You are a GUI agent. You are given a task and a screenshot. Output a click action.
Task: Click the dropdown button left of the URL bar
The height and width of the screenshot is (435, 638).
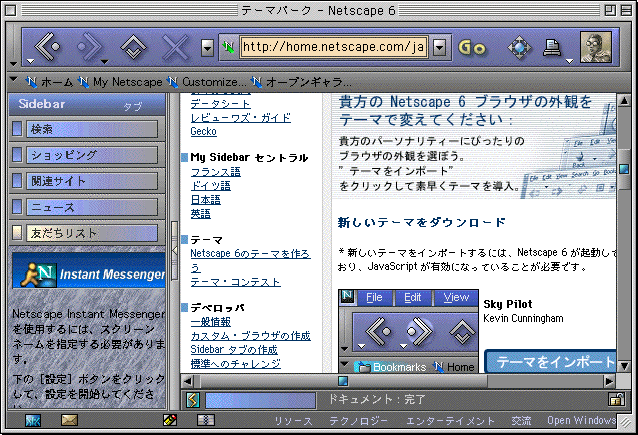pyautogui.click(x=207, y=48)
